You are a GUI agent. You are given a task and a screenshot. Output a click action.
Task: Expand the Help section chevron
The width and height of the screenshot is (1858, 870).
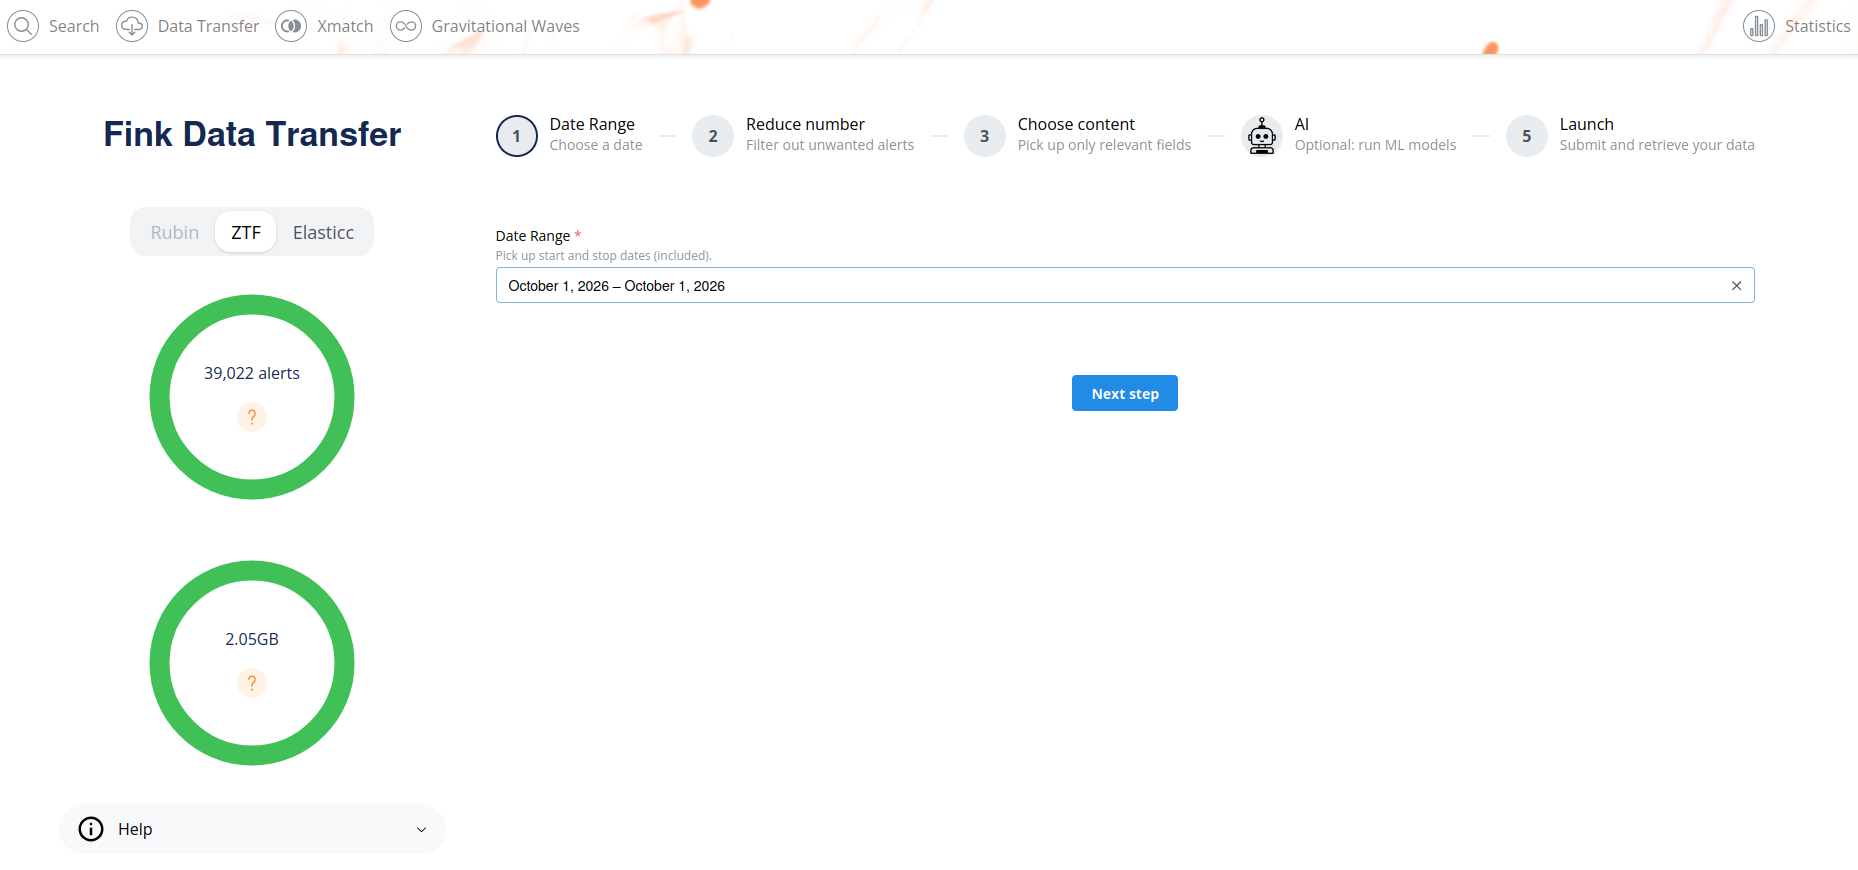tap(422, 830)
